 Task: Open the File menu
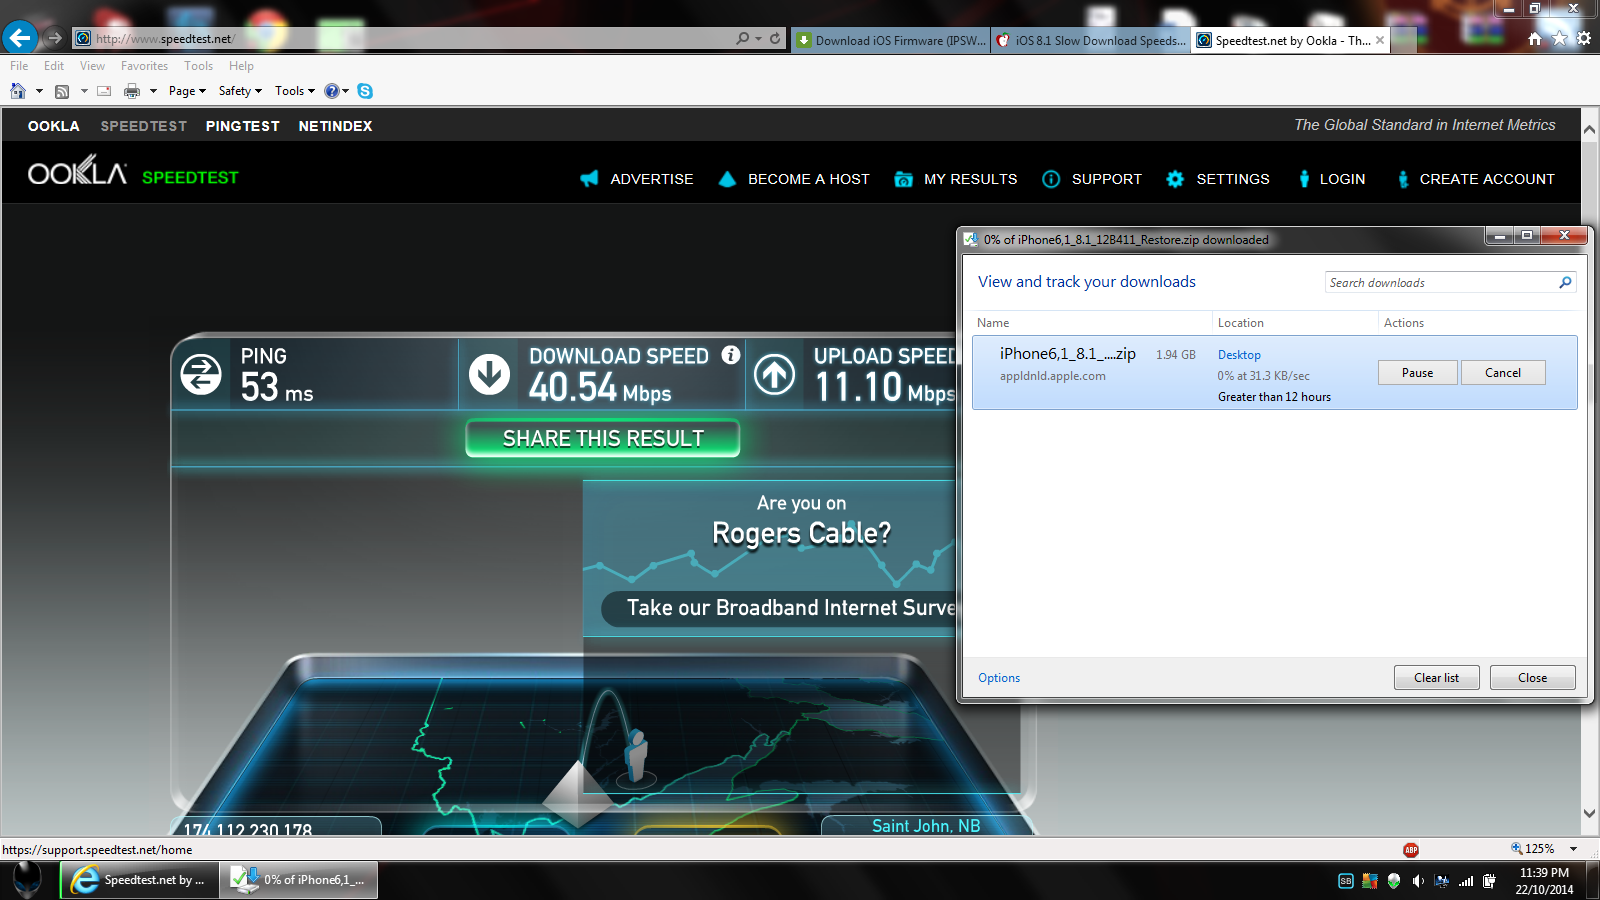(19, 66)
